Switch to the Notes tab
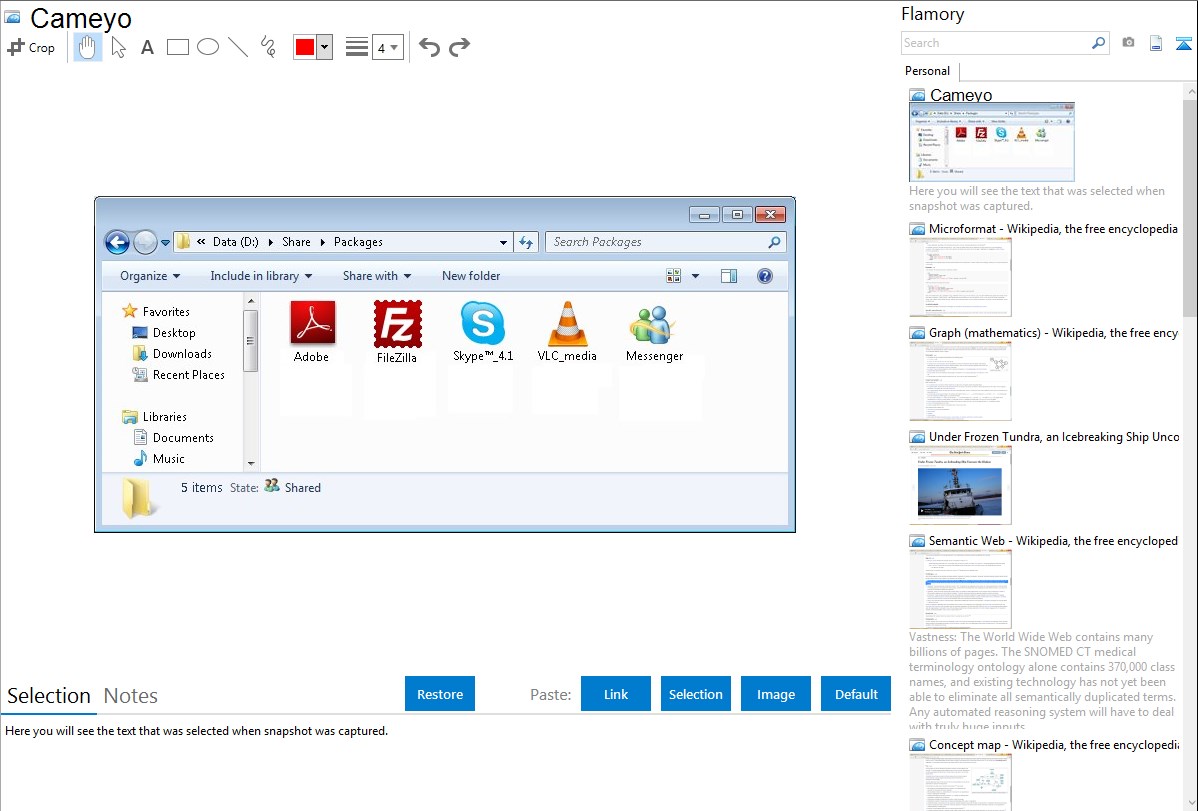1198x811 pixels. (131, 696)
